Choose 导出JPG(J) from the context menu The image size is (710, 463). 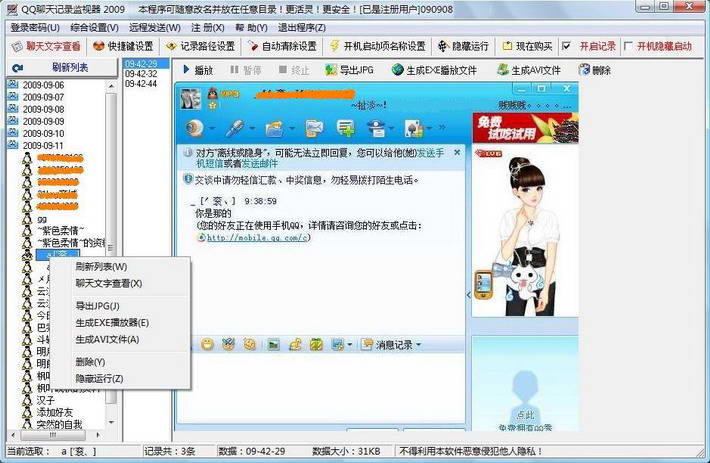tap(97, 306)
